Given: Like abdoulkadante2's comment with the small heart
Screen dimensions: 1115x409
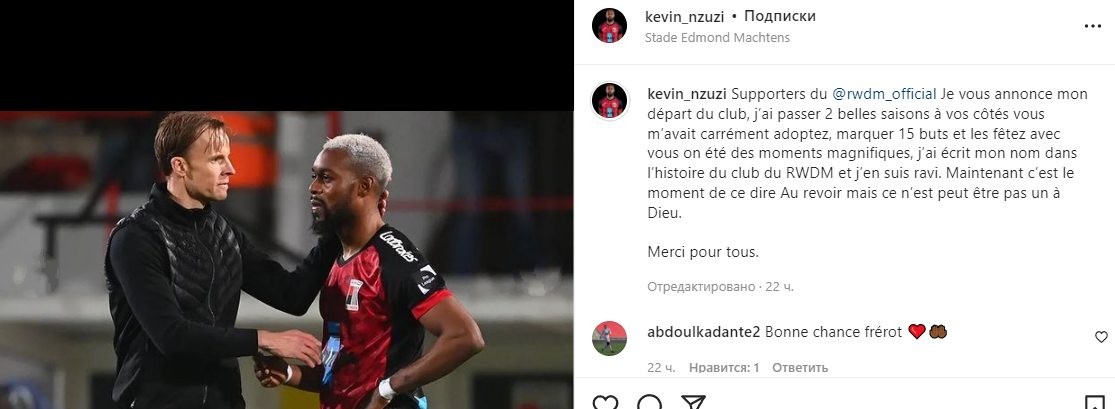Looking at the screenshot, I should pos(1101,336).
